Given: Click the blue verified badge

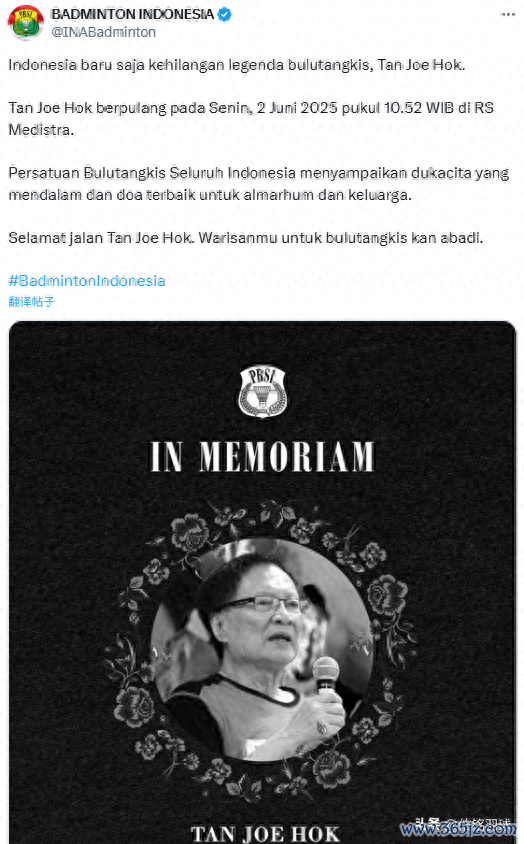Looking at the screenshot, I should pyautogui.click(x=225, y=15).
